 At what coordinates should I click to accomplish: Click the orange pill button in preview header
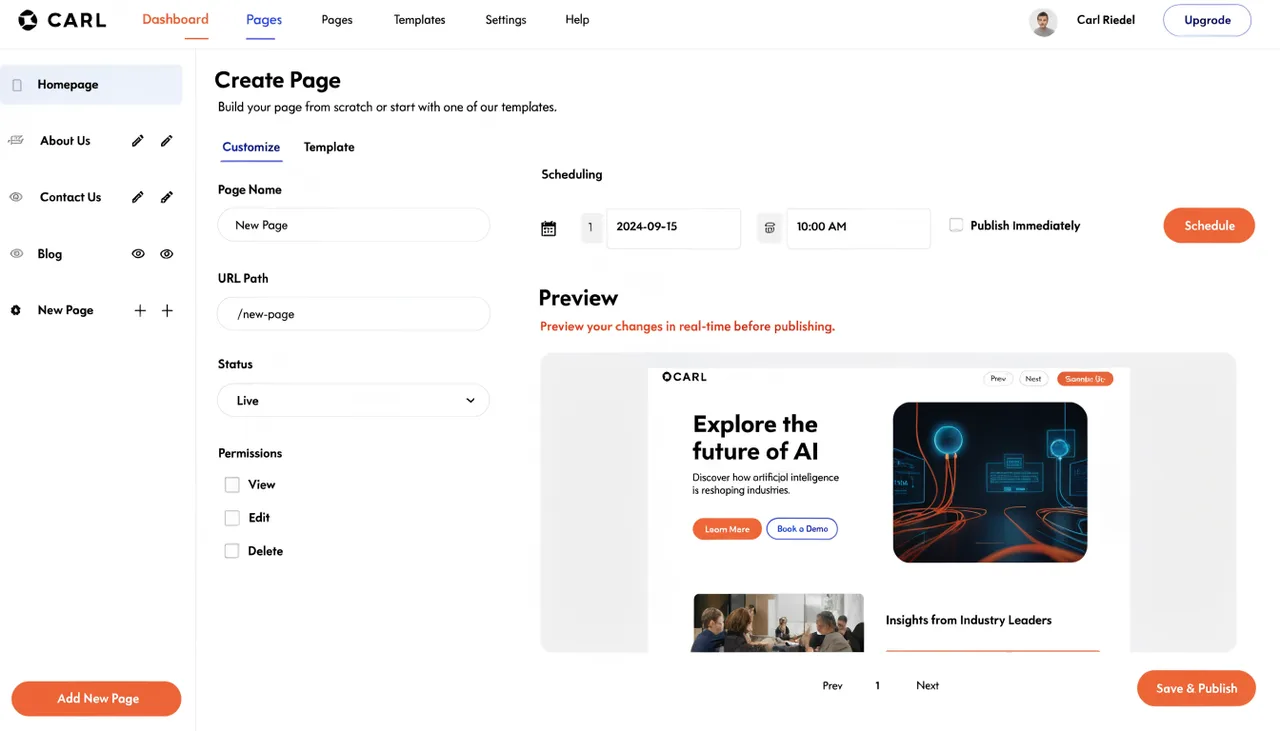click(1085, 379)
